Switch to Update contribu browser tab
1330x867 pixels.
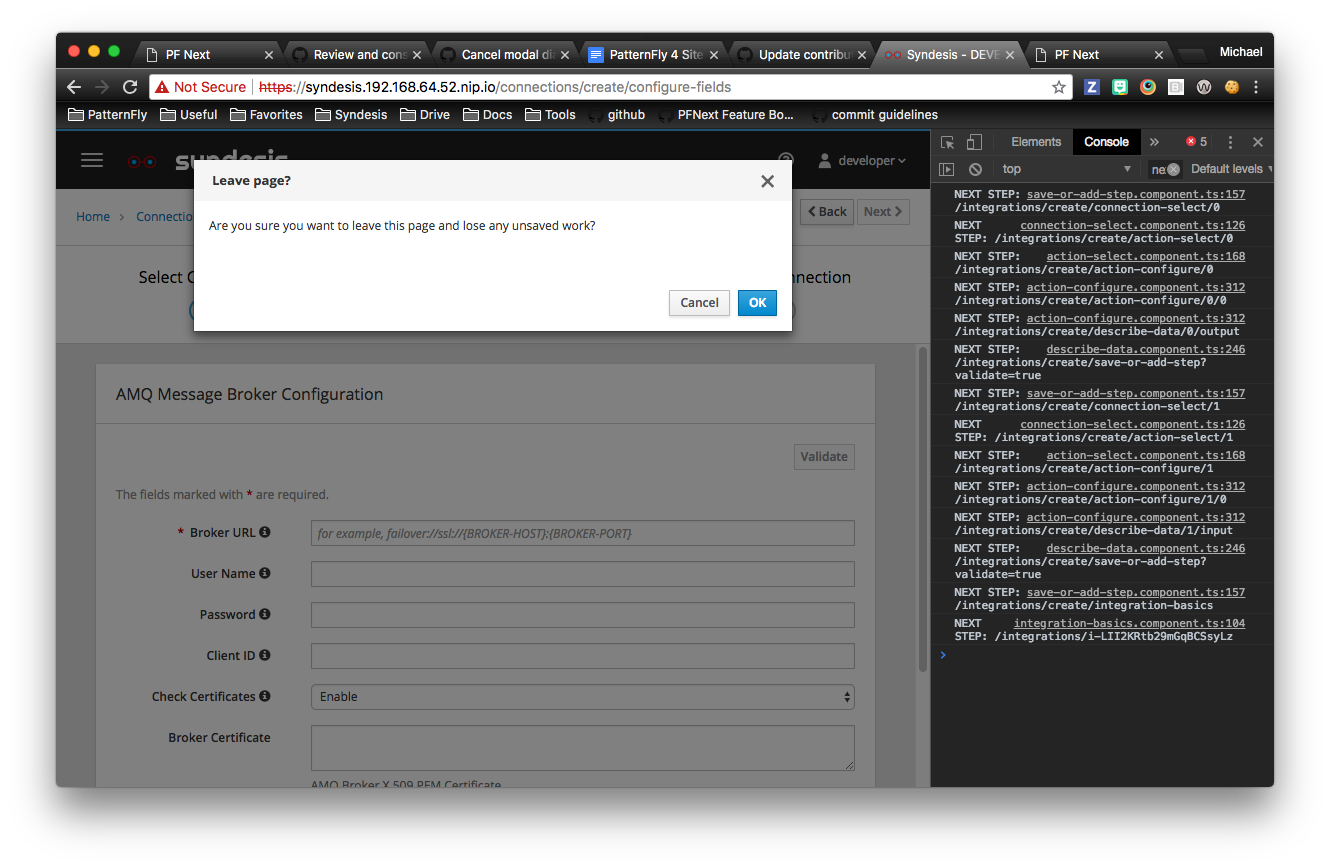click(802, 55)
